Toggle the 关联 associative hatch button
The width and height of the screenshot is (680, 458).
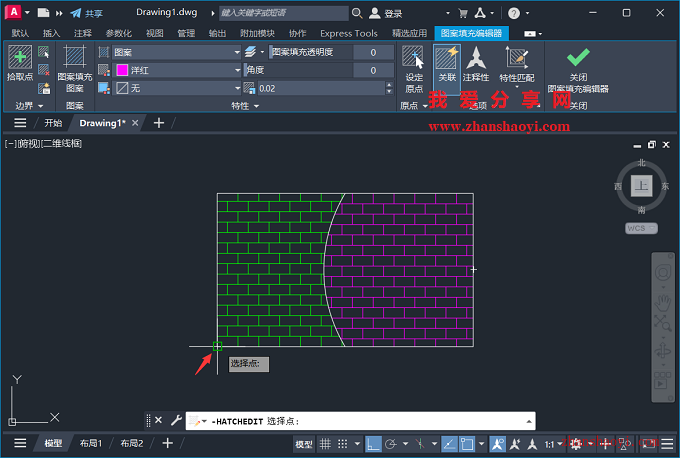pyautogui.click(x=447, y=69)
